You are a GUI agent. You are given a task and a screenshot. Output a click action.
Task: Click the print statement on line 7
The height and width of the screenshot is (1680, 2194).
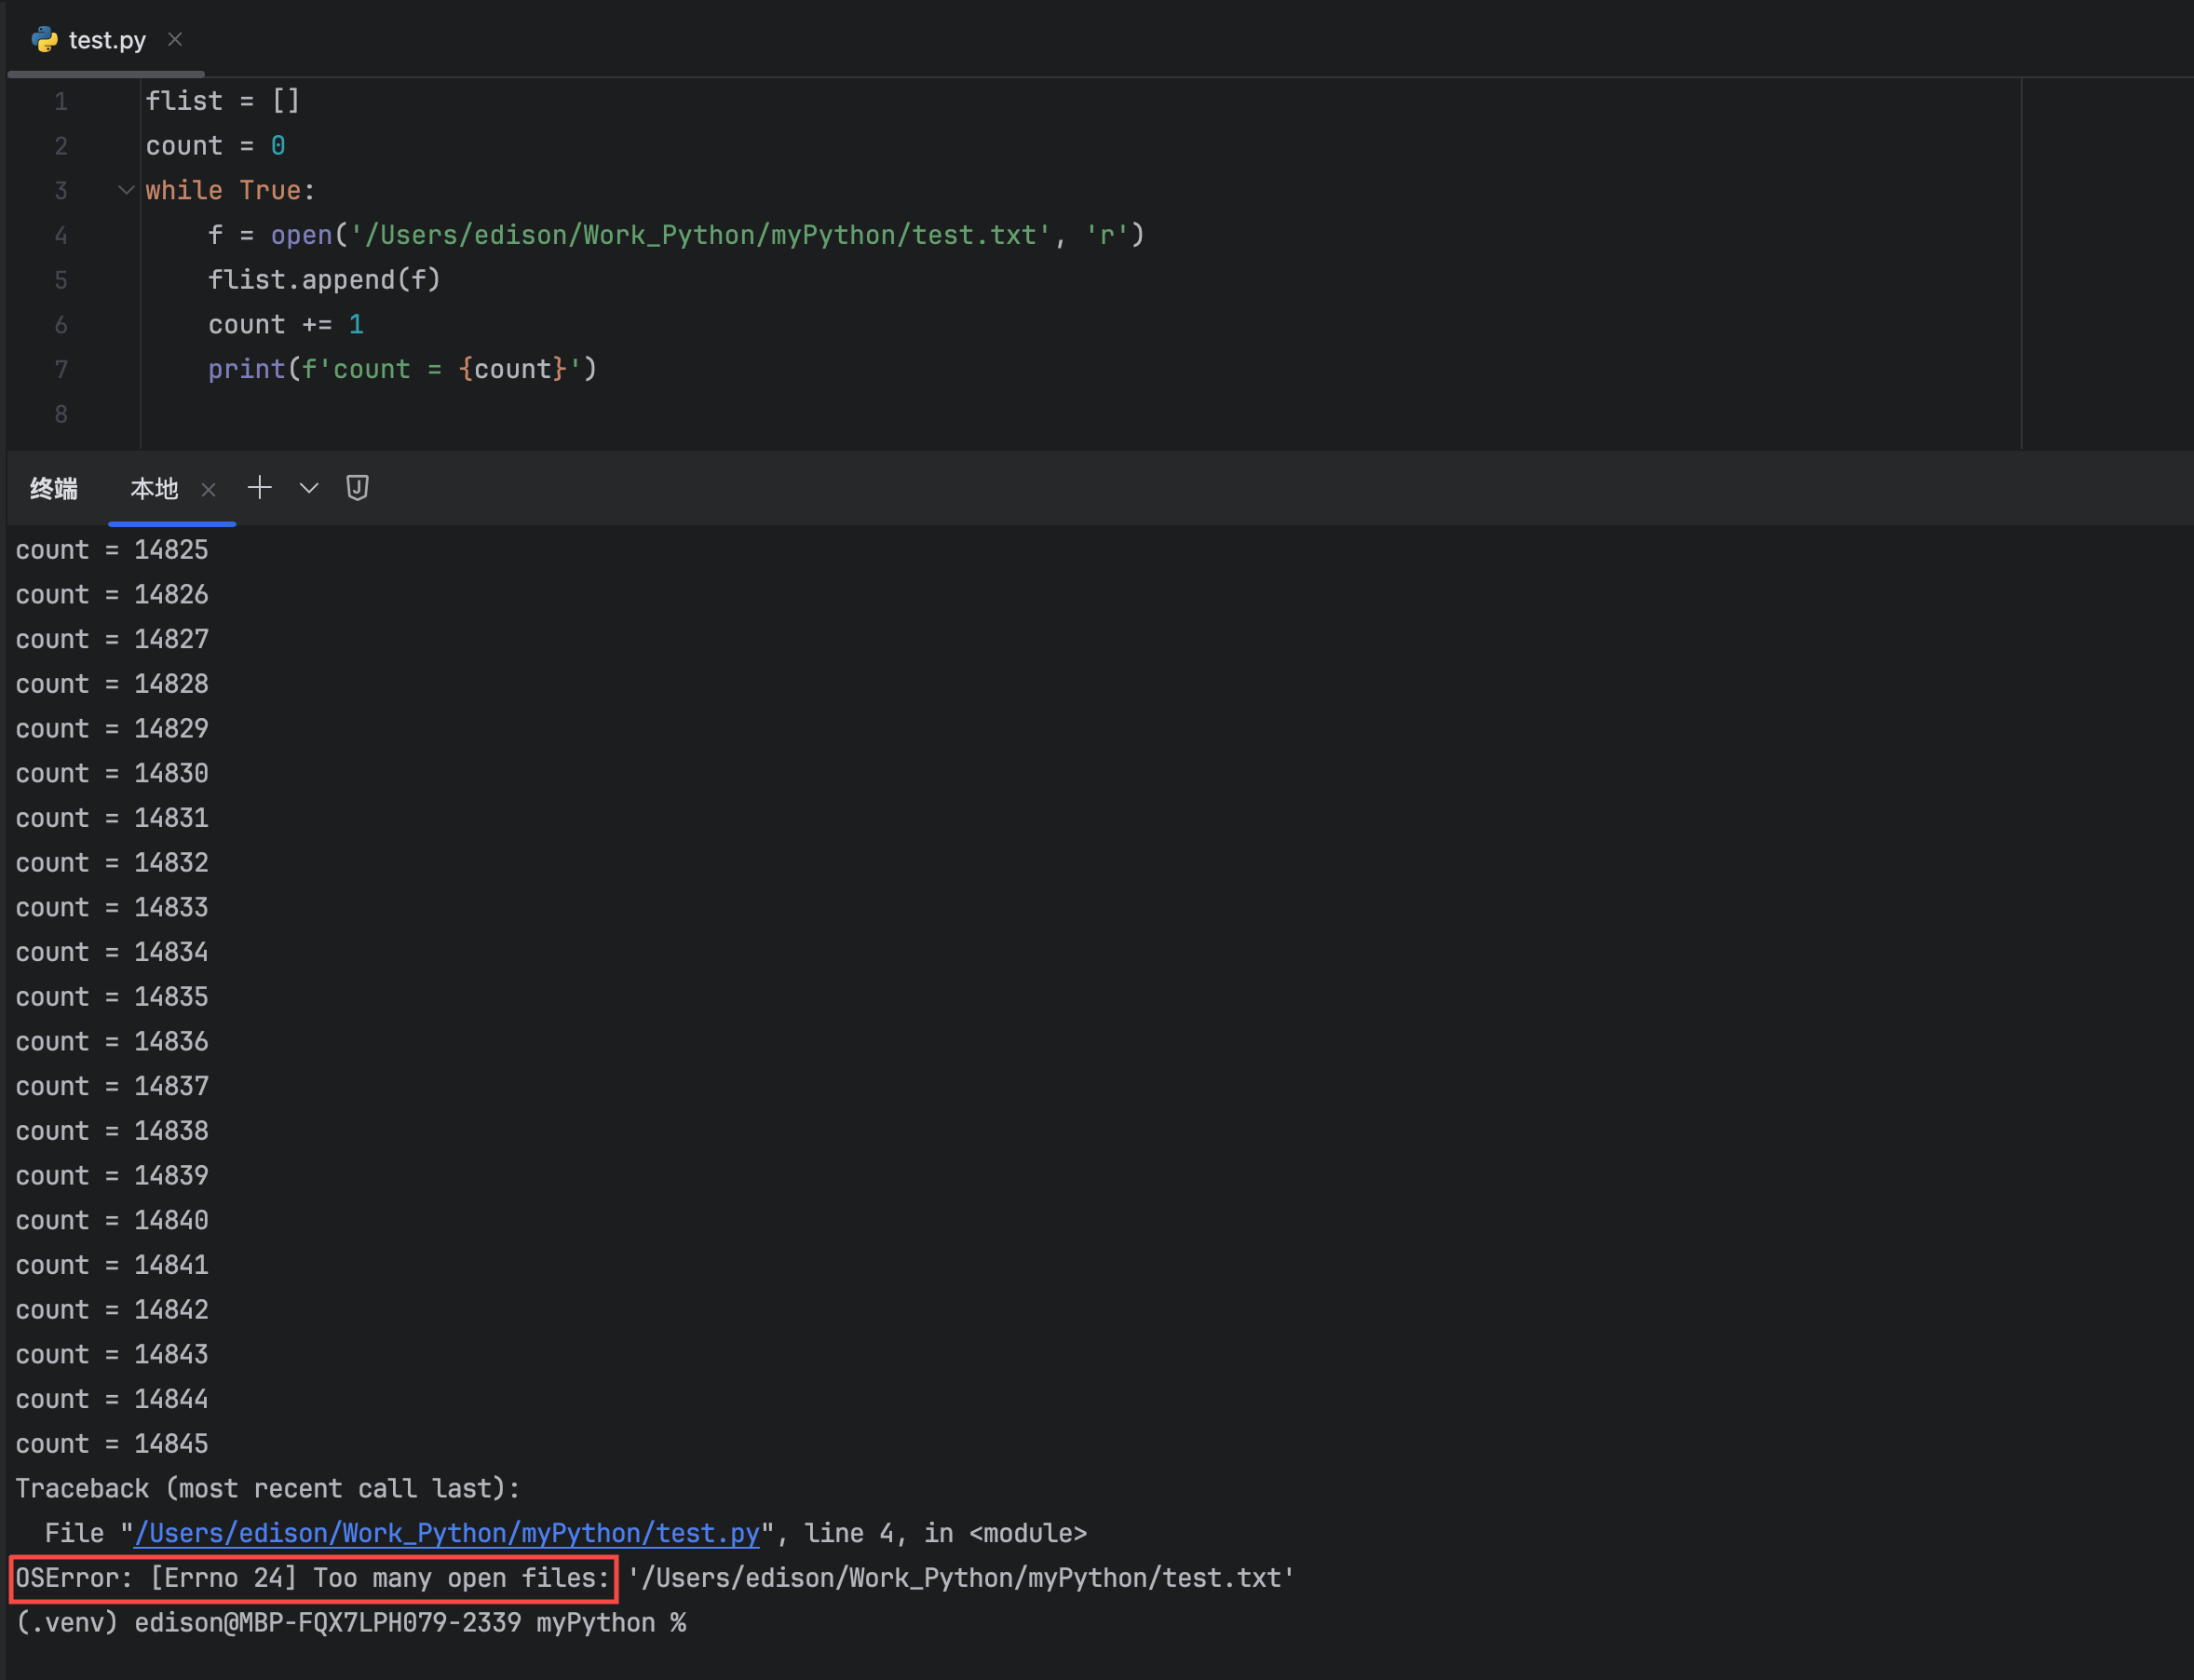point(402,369)
